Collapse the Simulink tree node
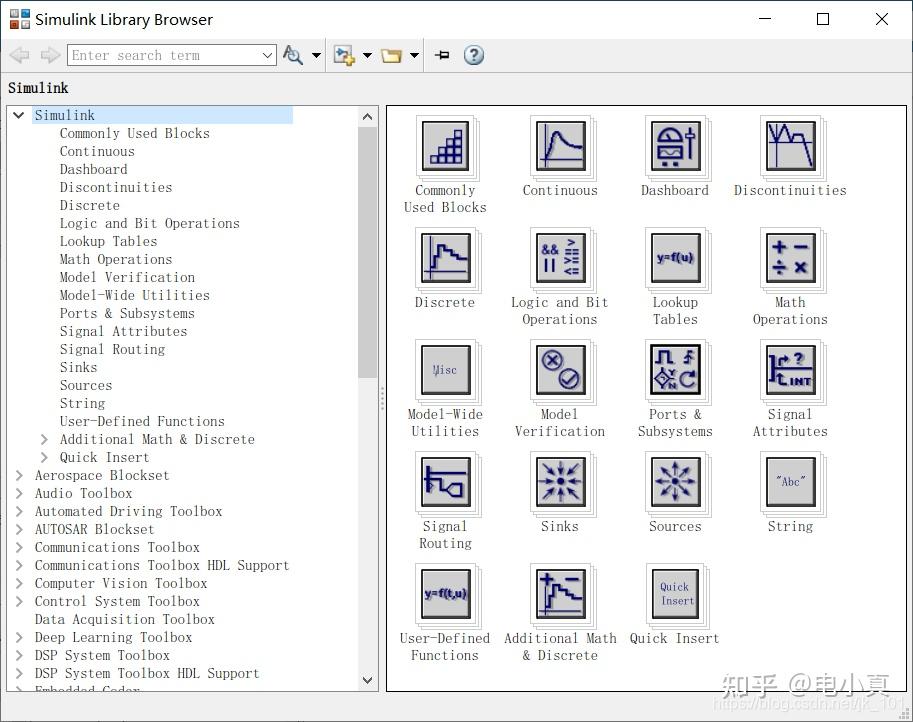 point(19,115)
